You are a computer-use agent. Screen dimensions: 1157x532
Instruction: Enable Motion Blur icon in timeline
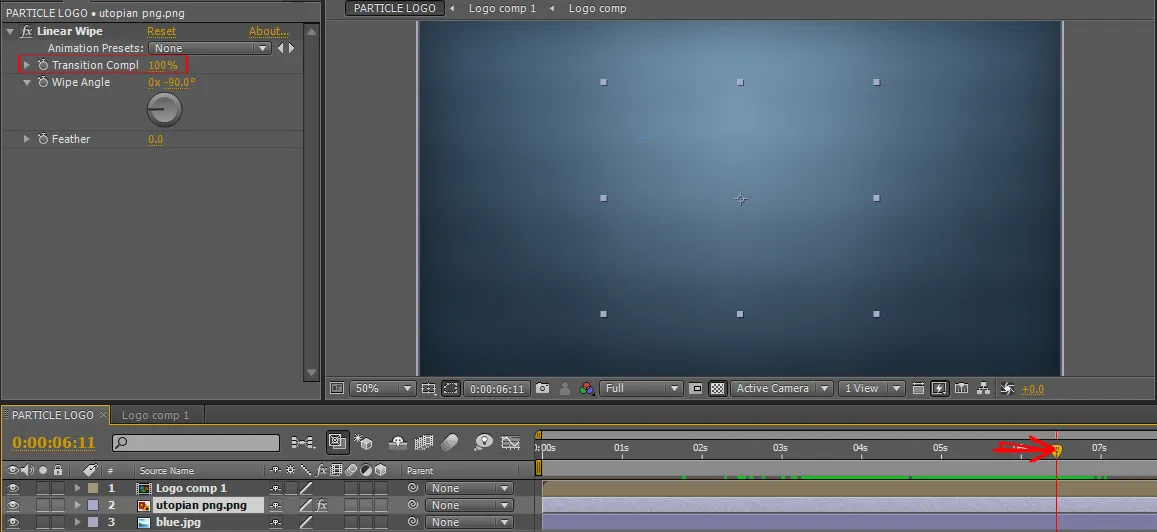(x=449, y=442)
